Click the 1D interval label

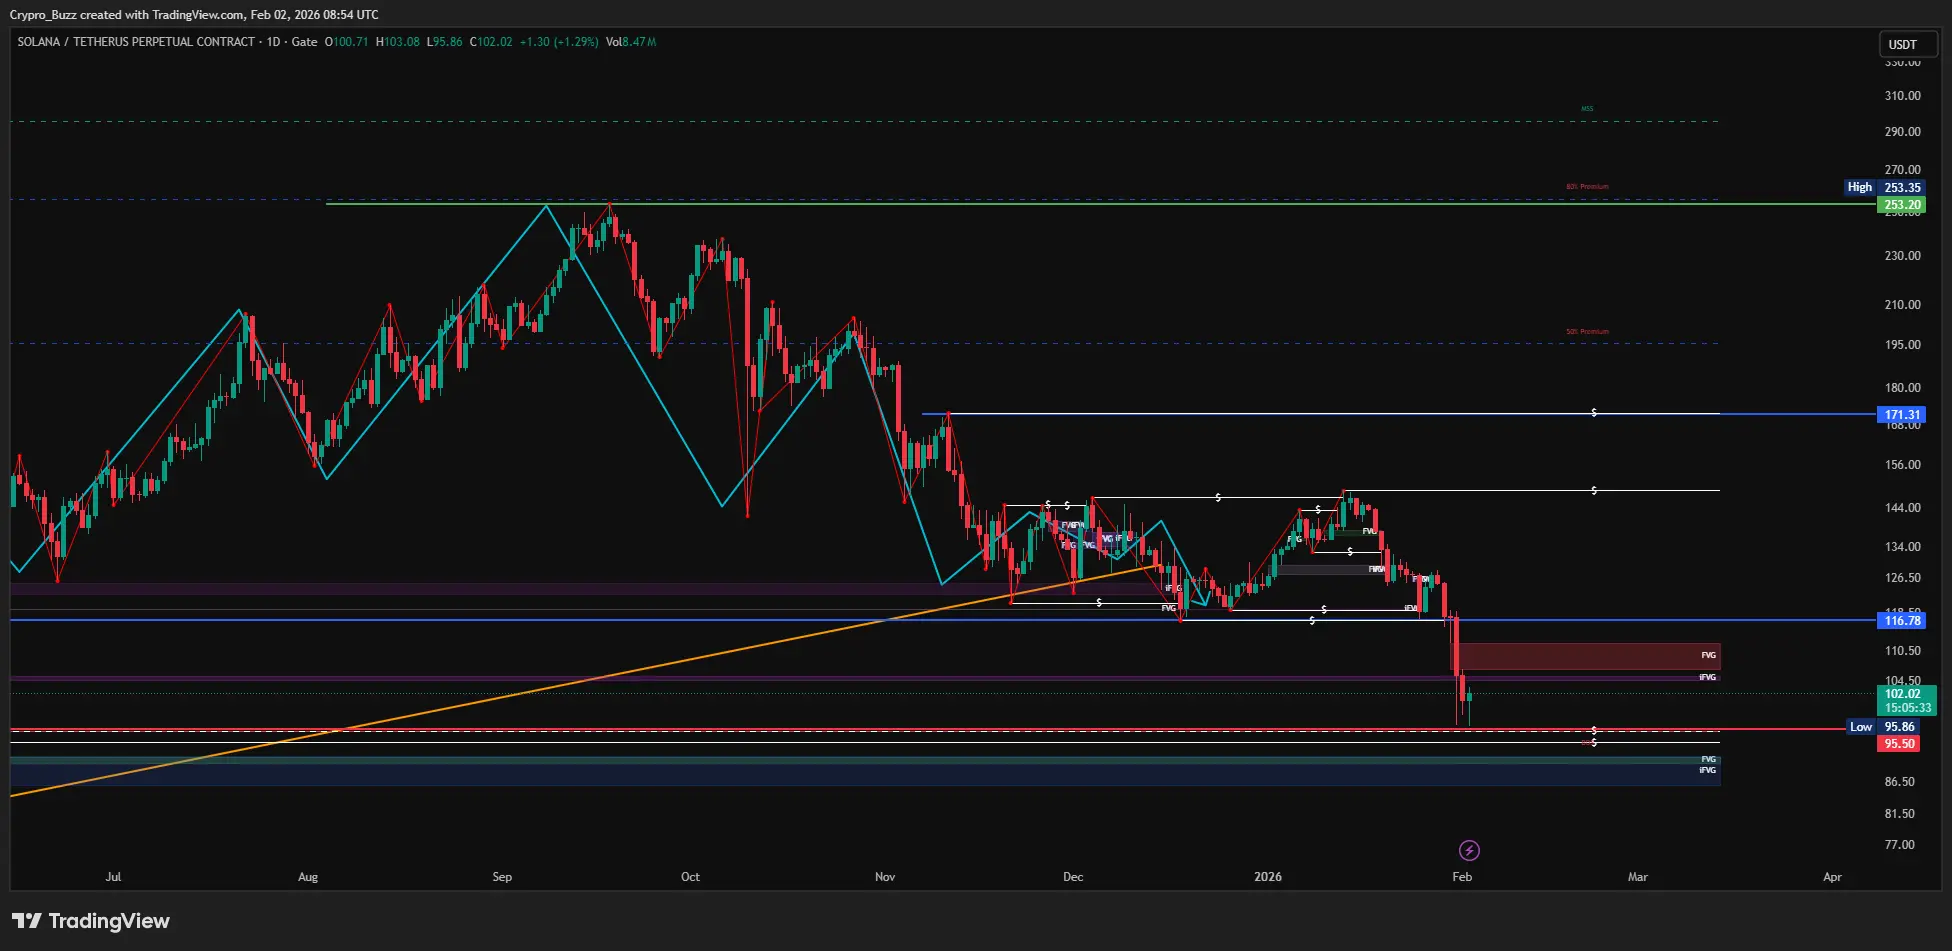(273, 42)
